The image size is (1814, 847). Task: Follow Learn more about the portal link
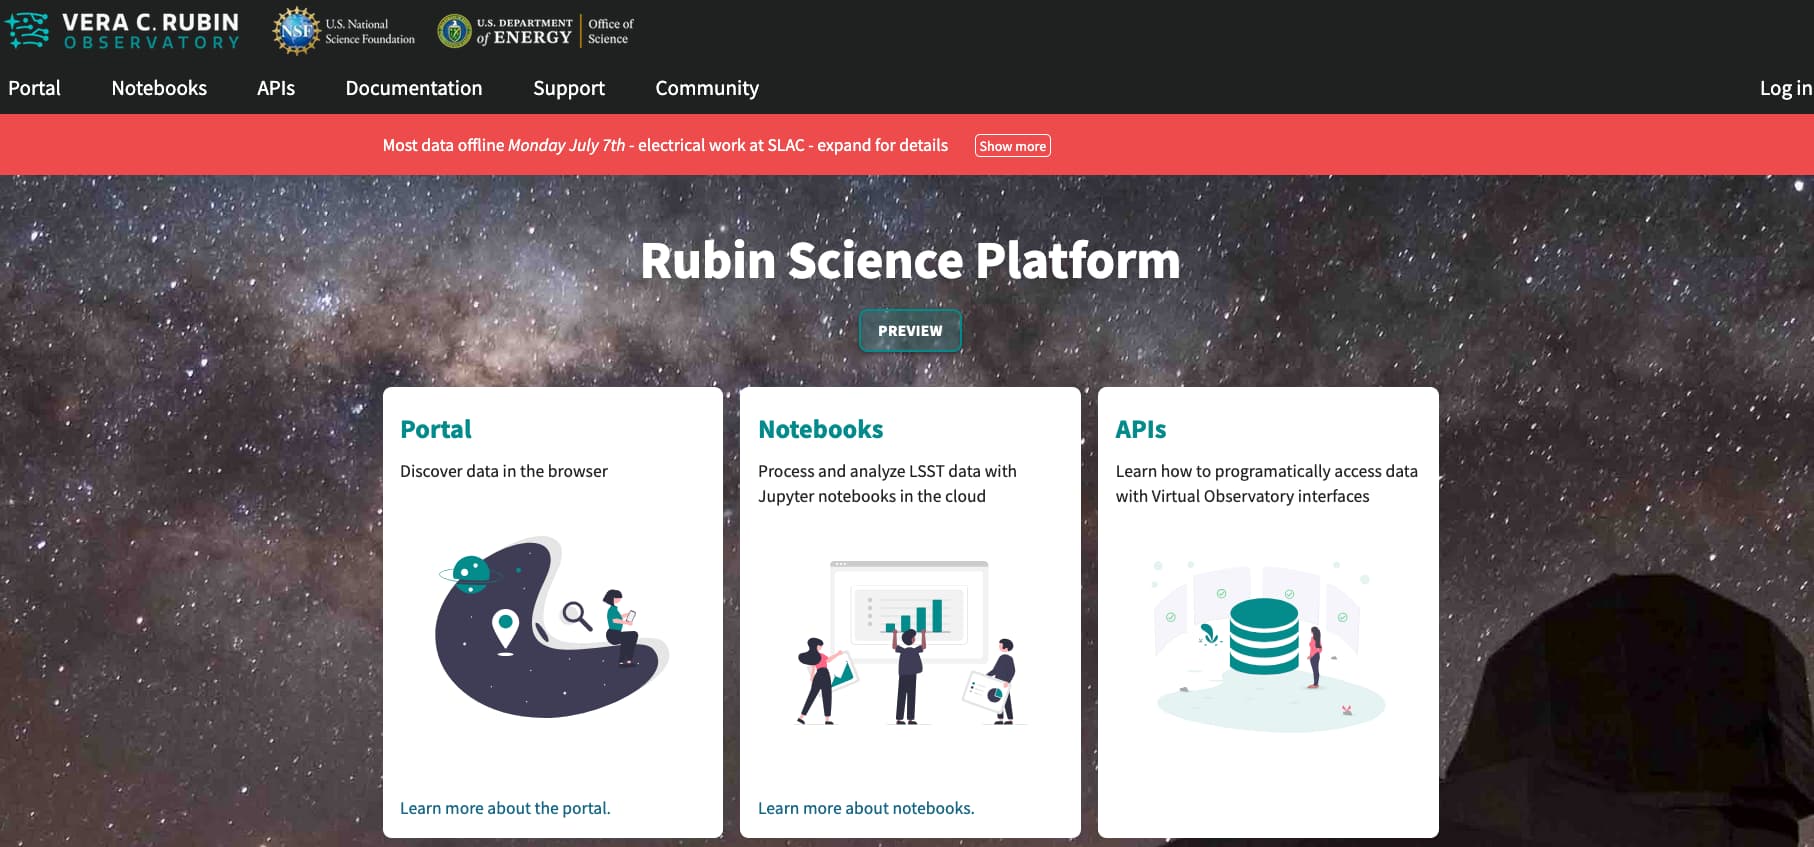point(505,808)
